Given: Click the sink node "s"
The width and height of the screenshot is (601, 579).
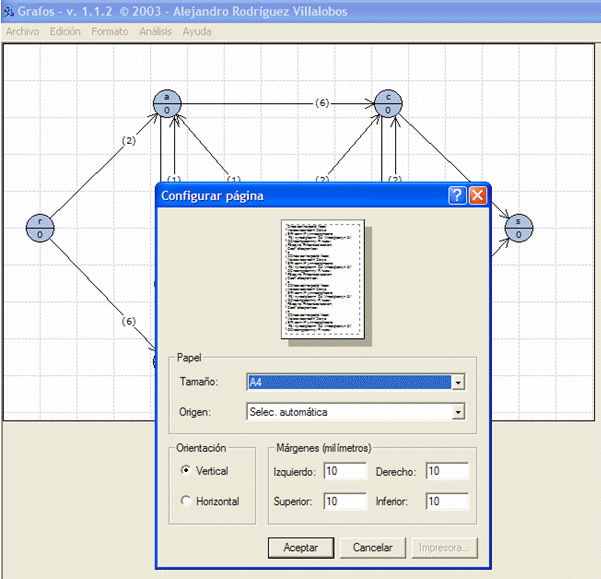Looking at the screenshot, I should tap(518, 227).
